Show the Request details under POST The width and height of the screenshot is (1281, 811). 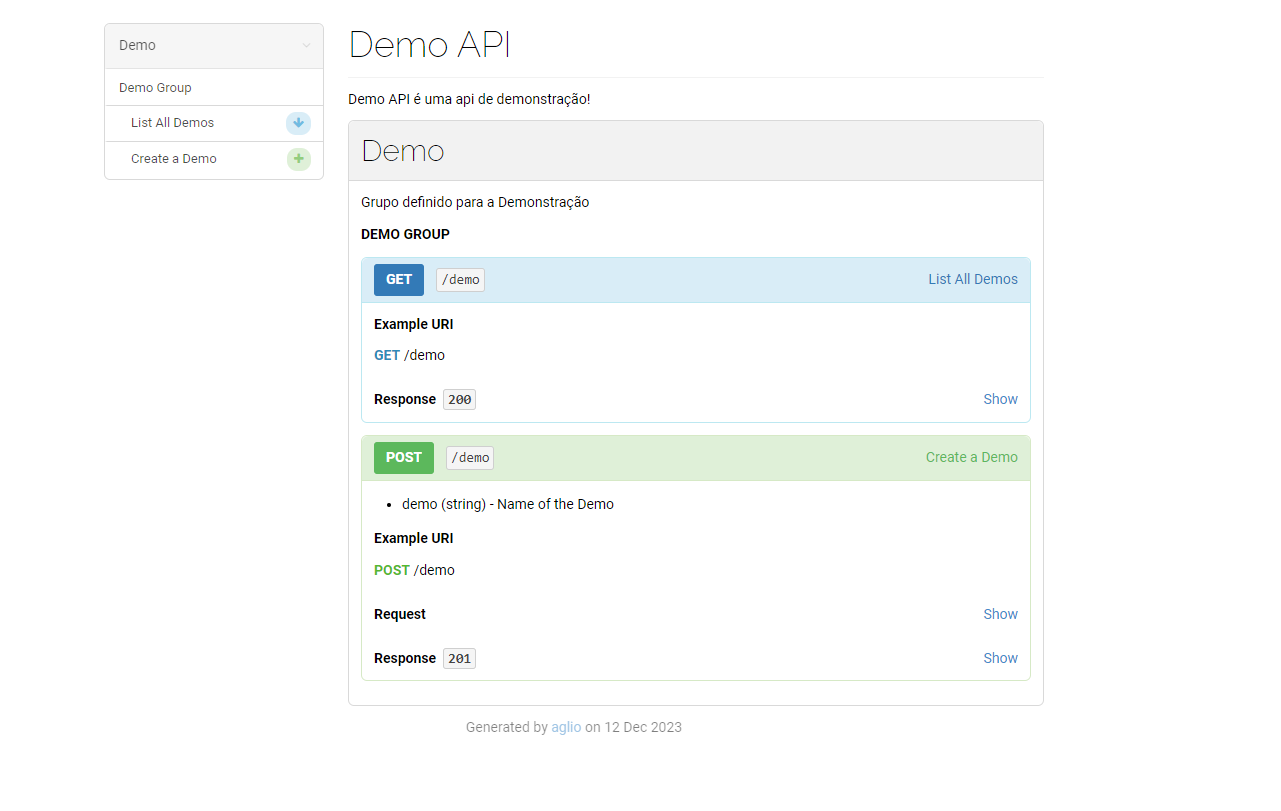click(x=1000, y=614)
